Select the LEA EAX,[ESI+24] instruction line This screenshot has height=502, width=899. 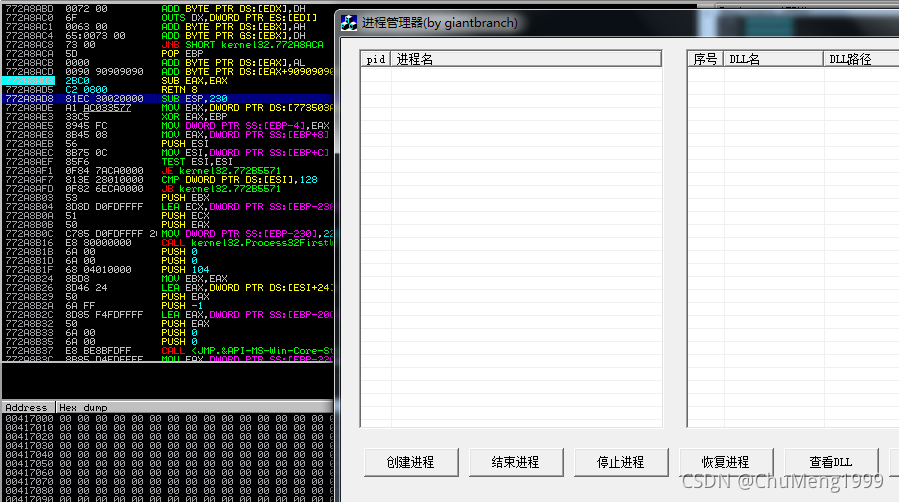coord(167,288)
